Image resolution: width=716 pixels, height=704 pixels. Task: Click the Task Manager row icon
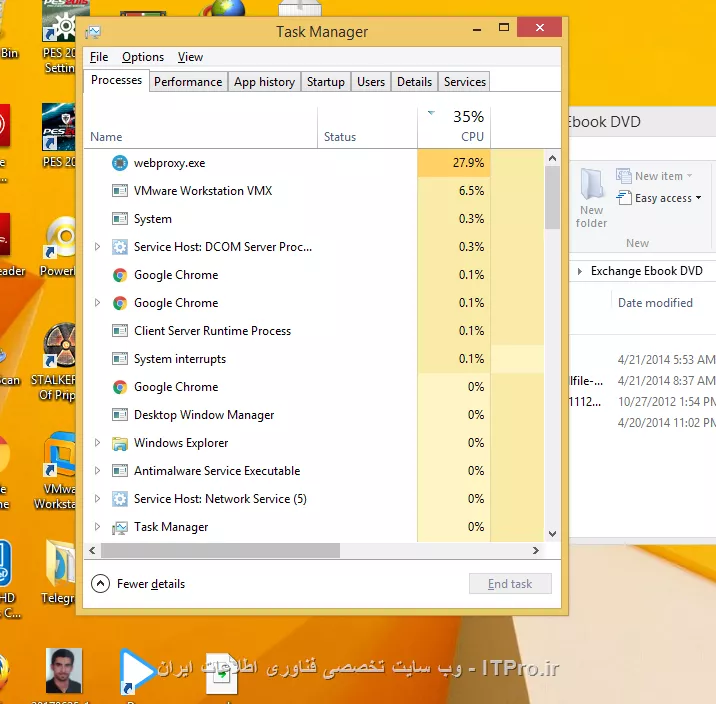[120, 527]
